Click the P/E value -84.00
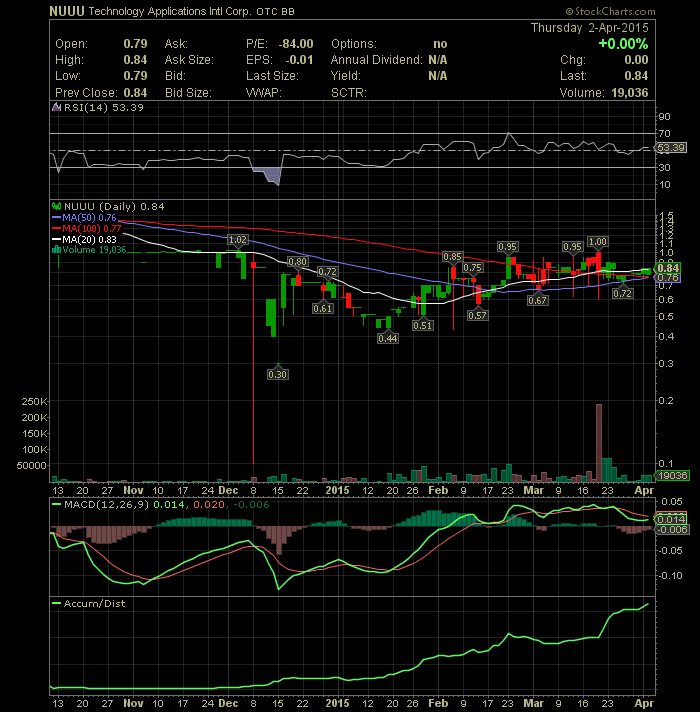The width and height of the screenshot is (700, 712). pyautogui.click(x=296, y=44)
